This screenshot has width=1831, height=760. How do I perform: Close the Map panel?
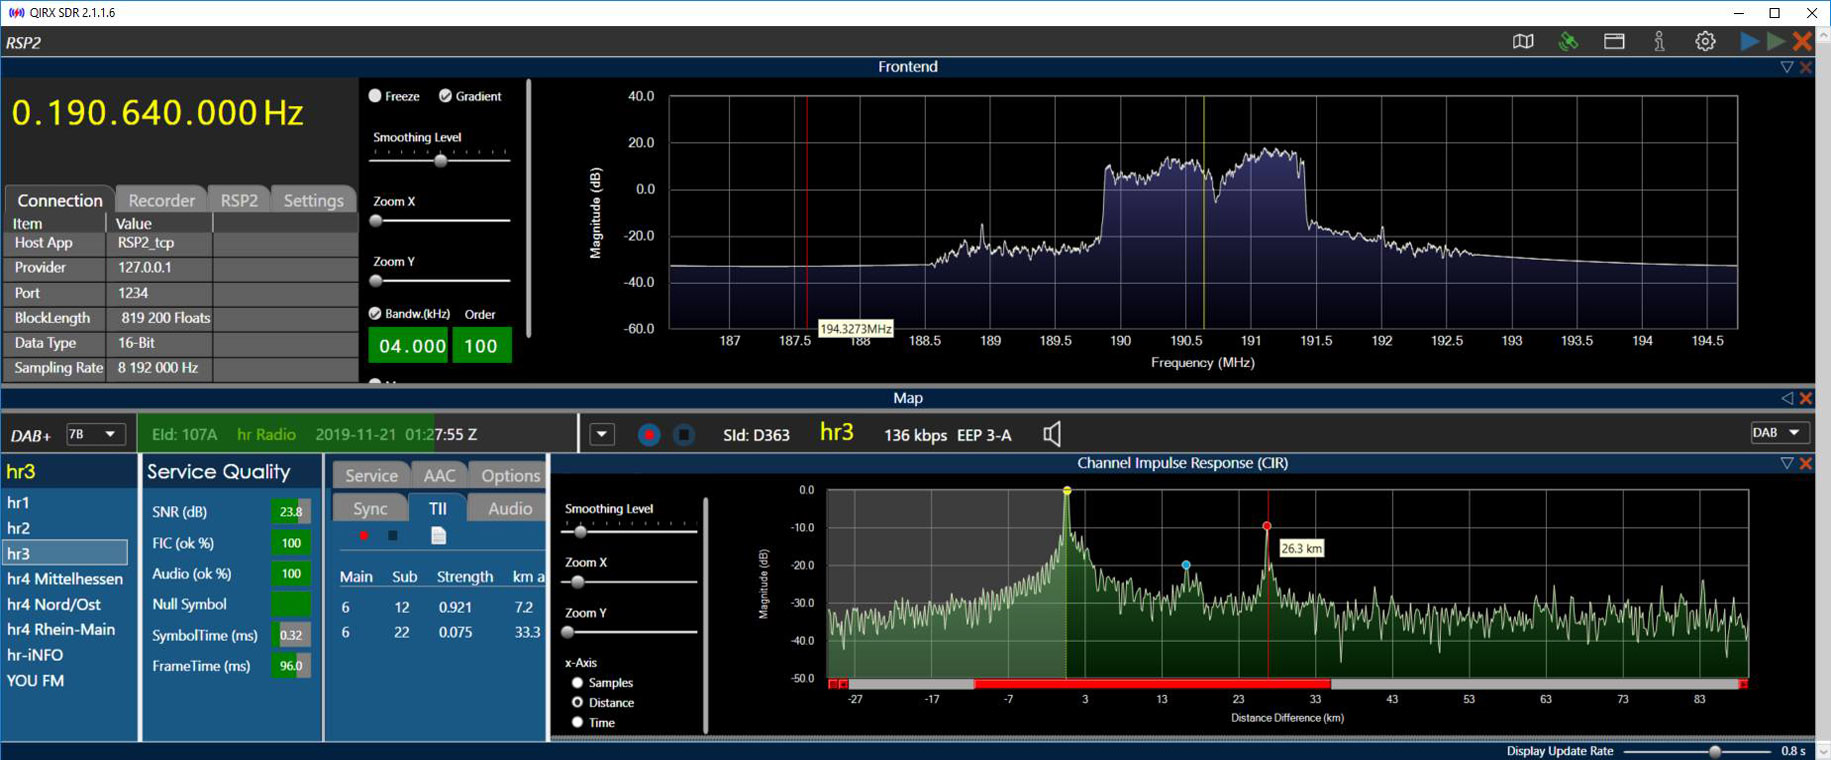tap(1806, 398)
